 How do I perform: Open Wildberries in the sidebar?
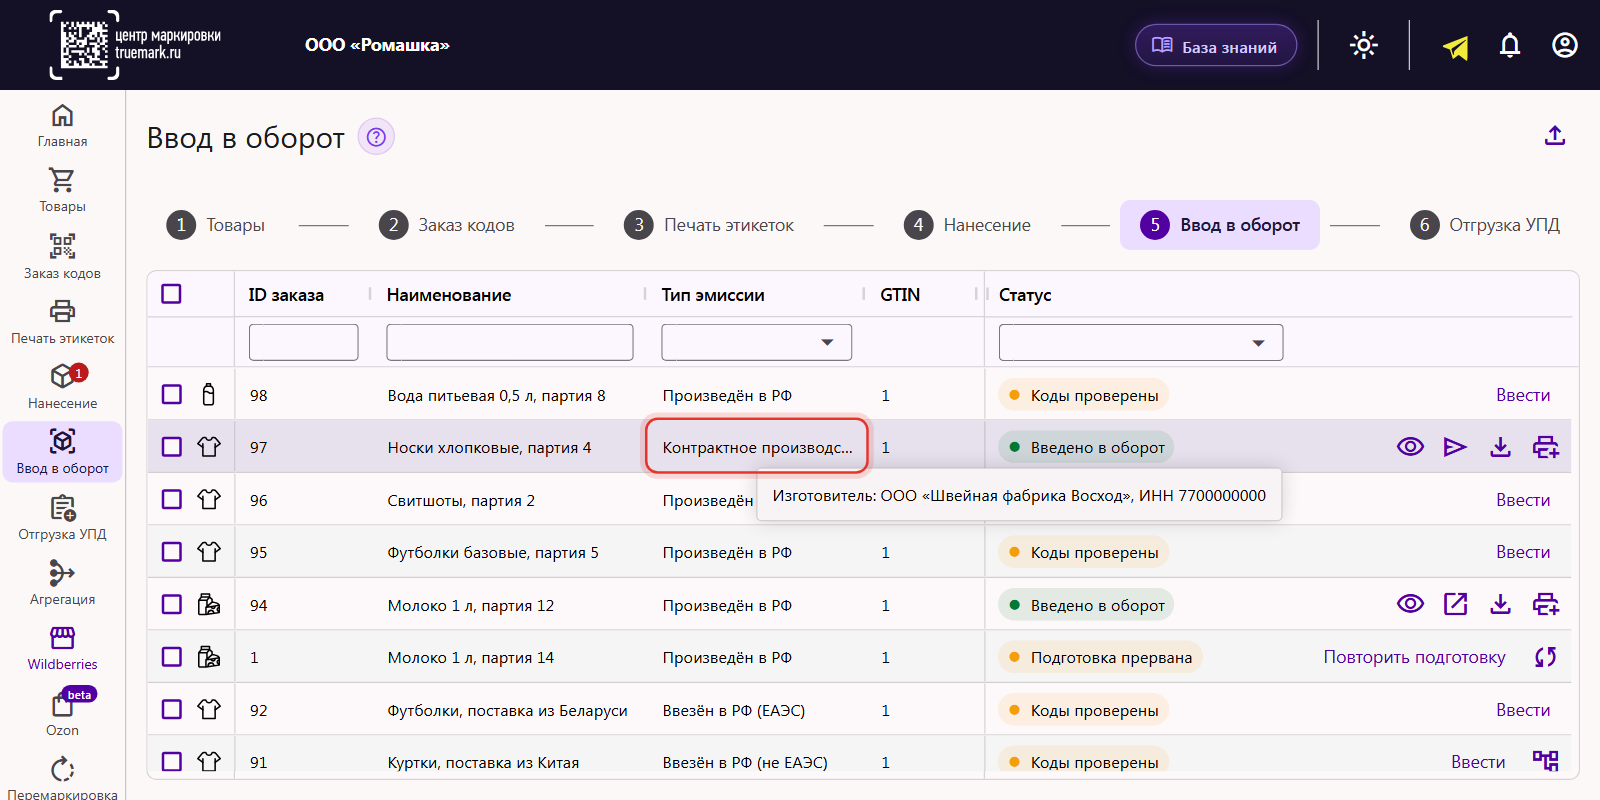point(62,648)
